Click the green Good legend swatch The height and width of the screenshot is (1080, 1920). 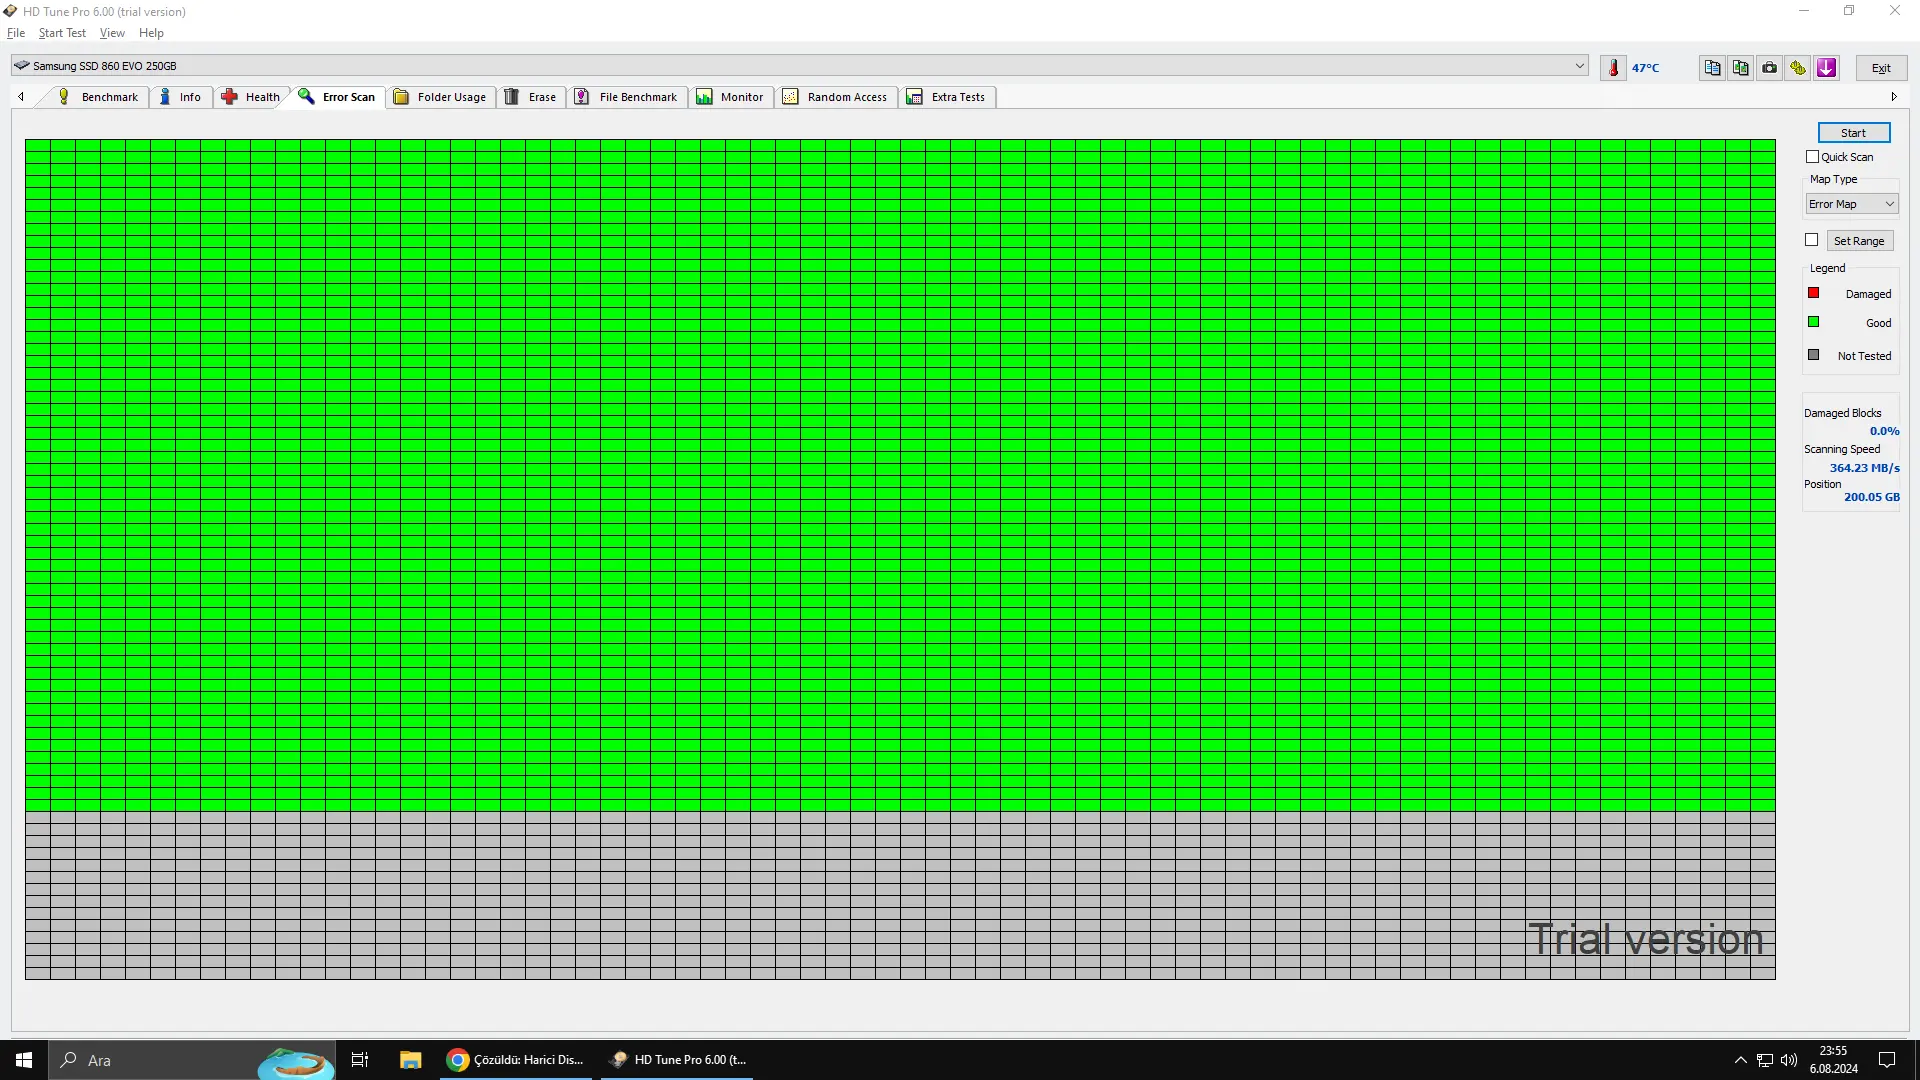click(1813, 322)
